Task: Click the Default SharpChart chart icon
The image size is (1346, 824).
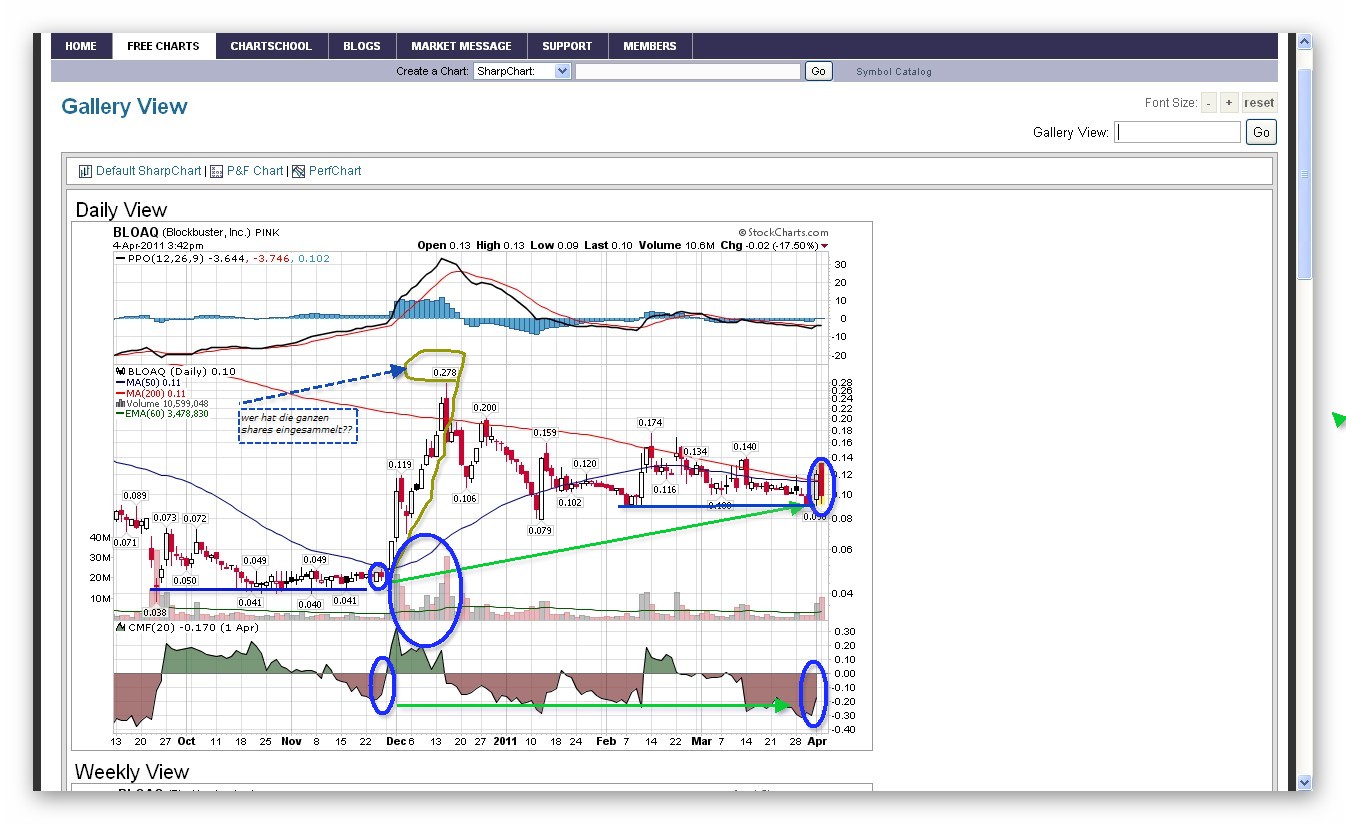Action: point(85,171)
